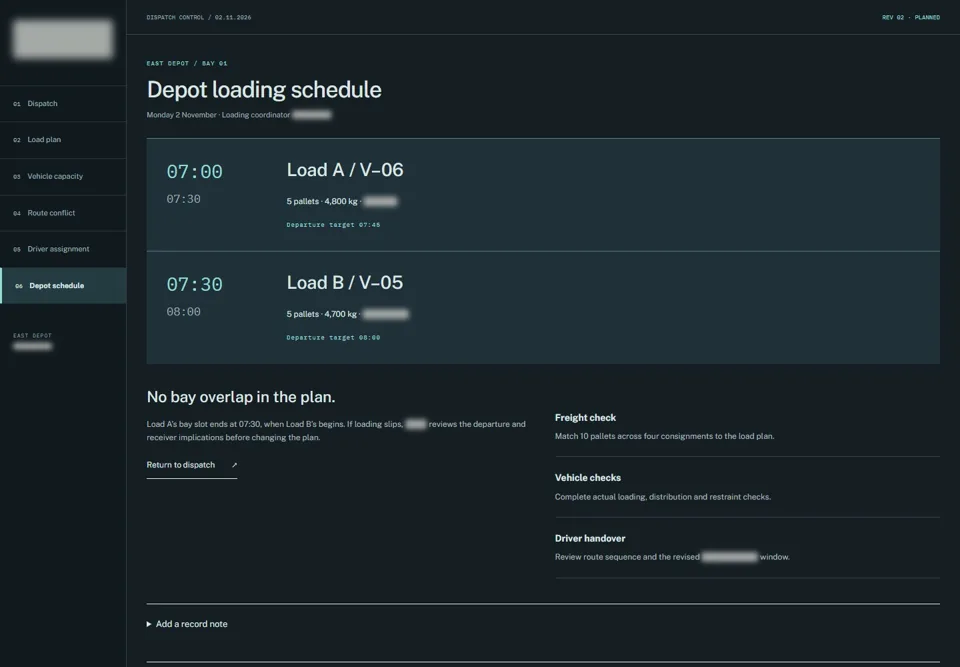
Task: Navigate to Driver assignment
Action: [x=63, y=249]
